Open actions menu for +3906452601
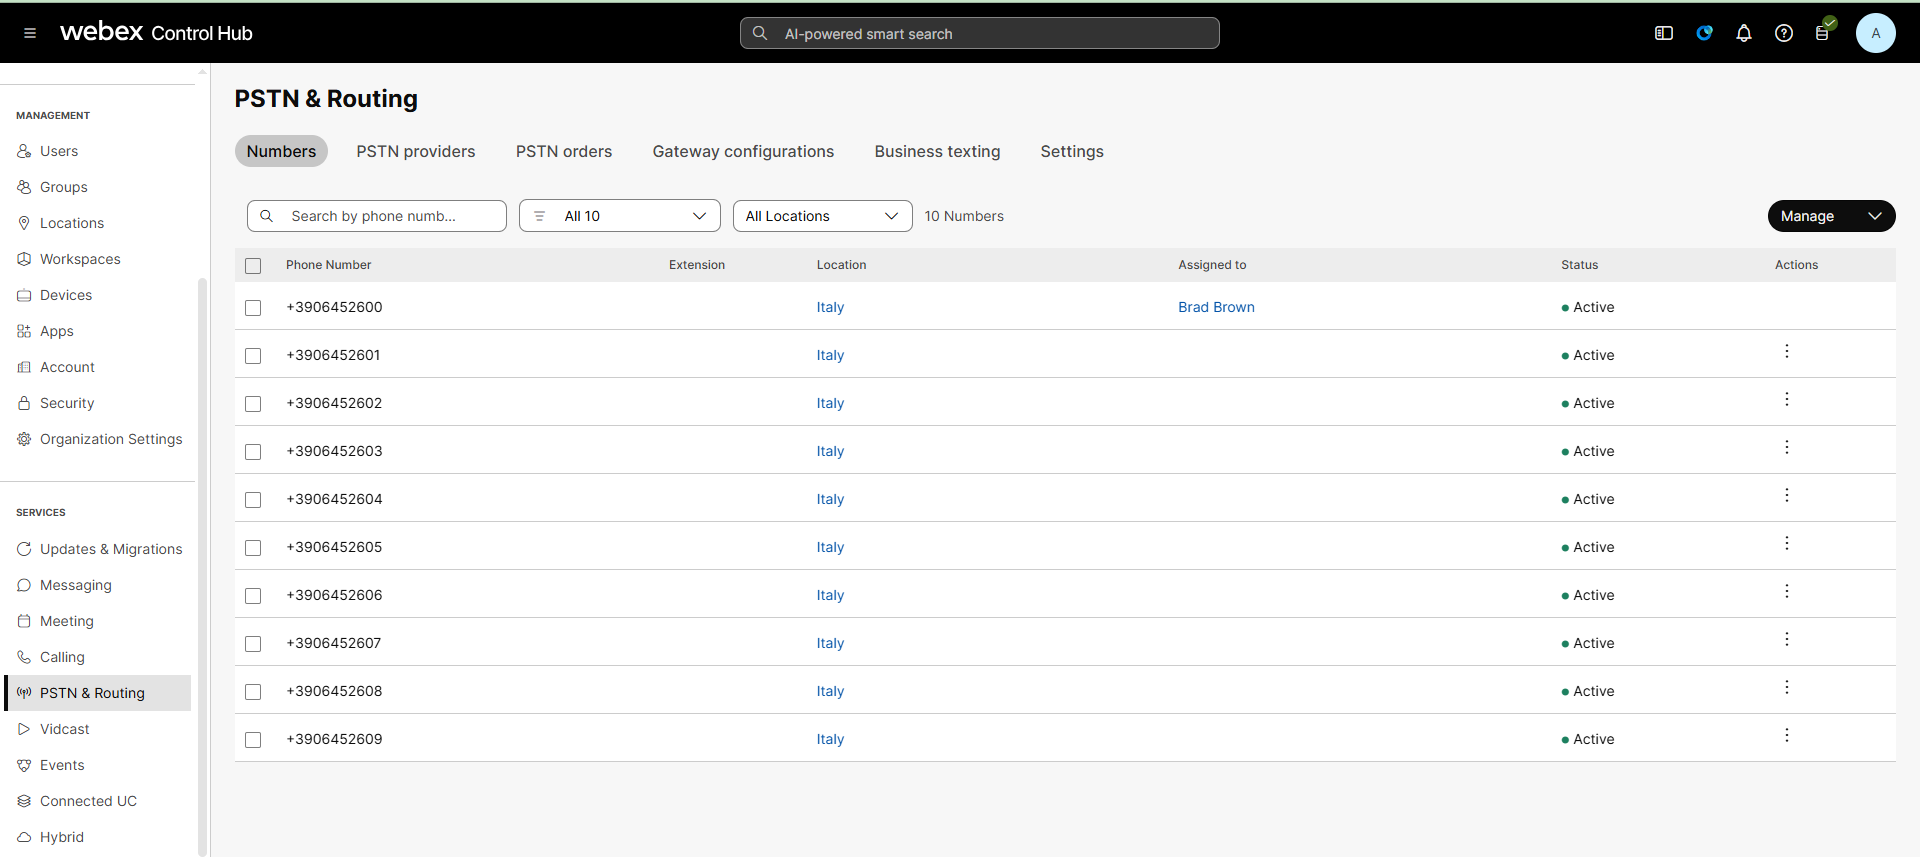This screenshot has height=857, width=1920. 1786,352
